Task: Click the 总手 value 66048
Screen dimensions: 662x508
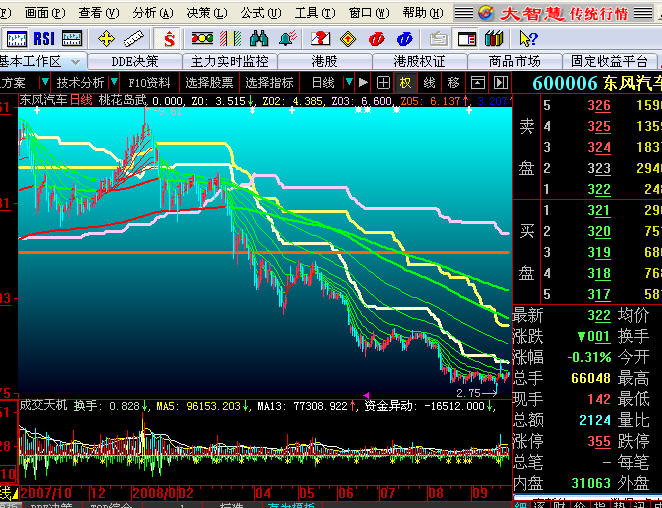Action: click(591, 378)
